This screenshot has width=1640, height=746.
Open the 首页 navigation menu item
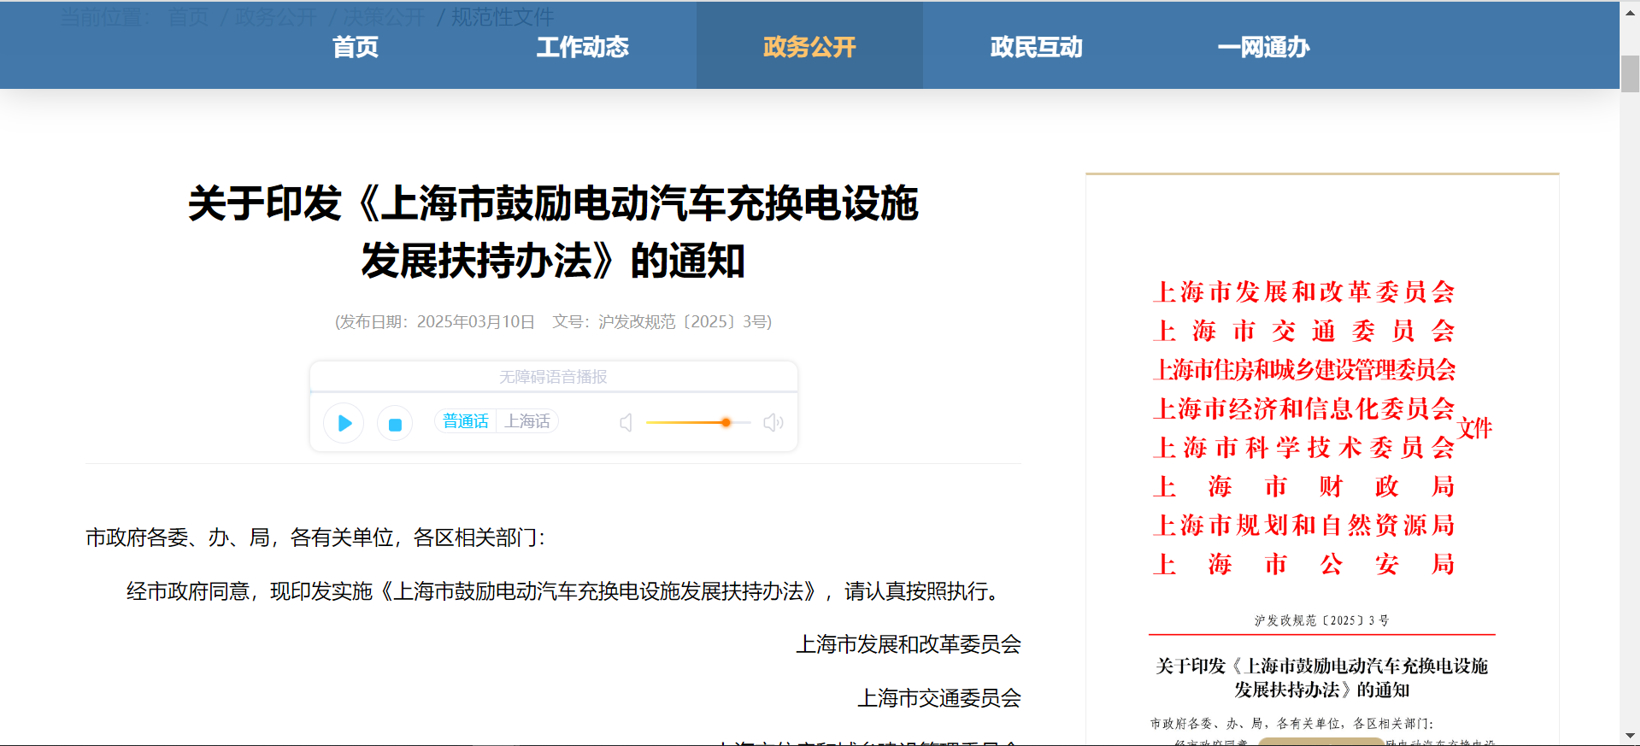pos(355,47)
